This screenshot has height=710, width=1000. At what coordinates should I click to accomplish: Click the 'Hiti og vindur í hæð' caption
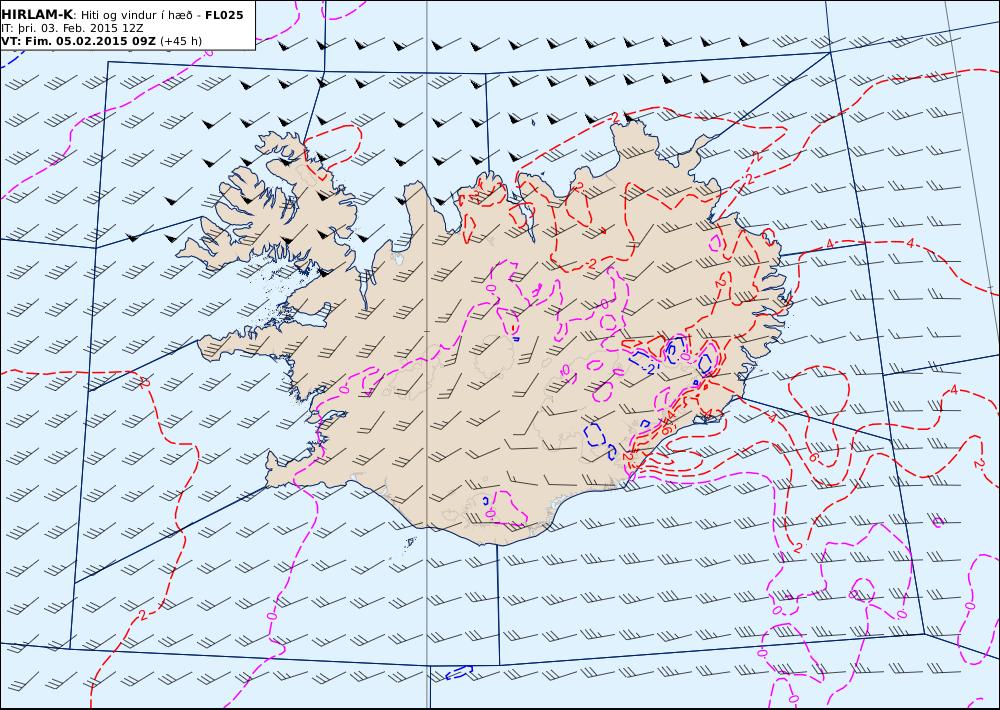click(136, 15)
